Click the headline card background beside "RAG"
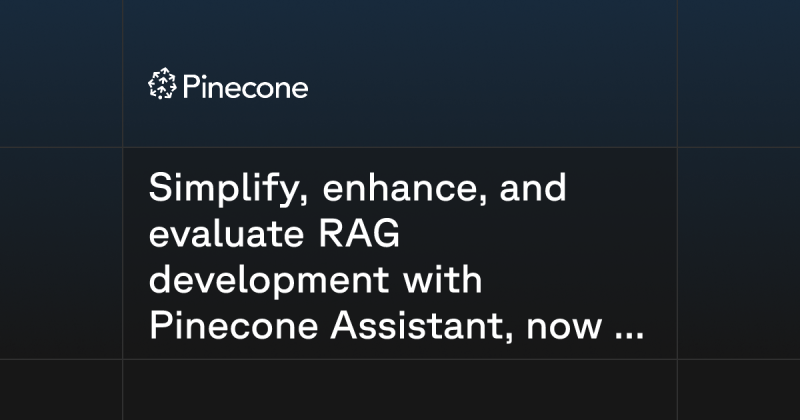800x420 pixels. (x=536, y=234)
